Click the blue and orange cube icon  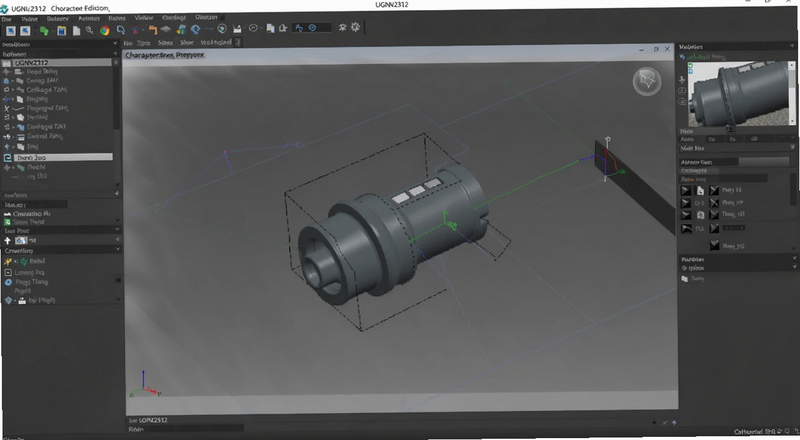click(181, 30)
